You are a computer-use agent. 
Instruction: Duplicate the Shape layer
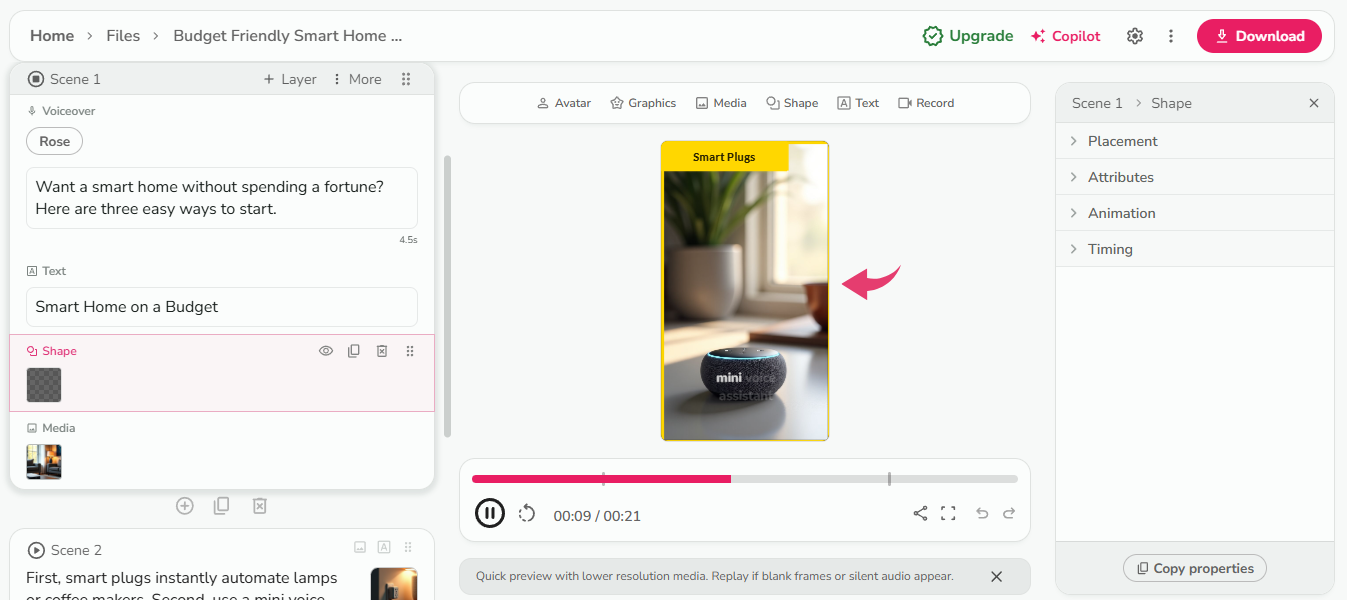coord(354,350)
